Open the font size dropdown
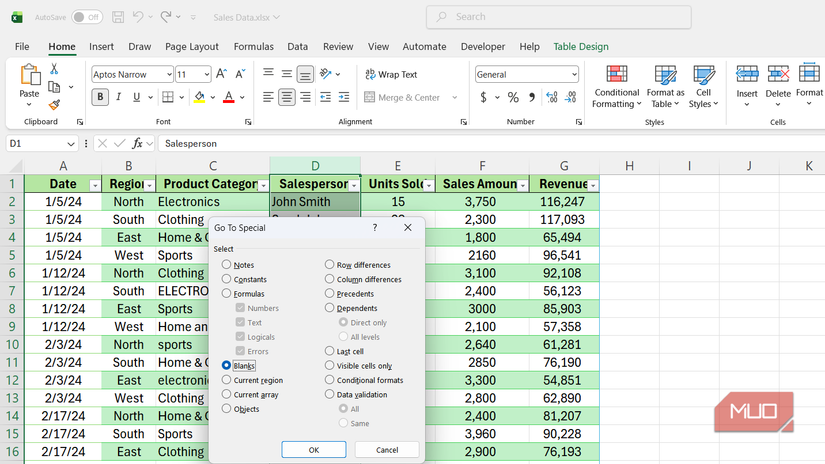This screenshot has width=825, height=464. click(207, 75)
